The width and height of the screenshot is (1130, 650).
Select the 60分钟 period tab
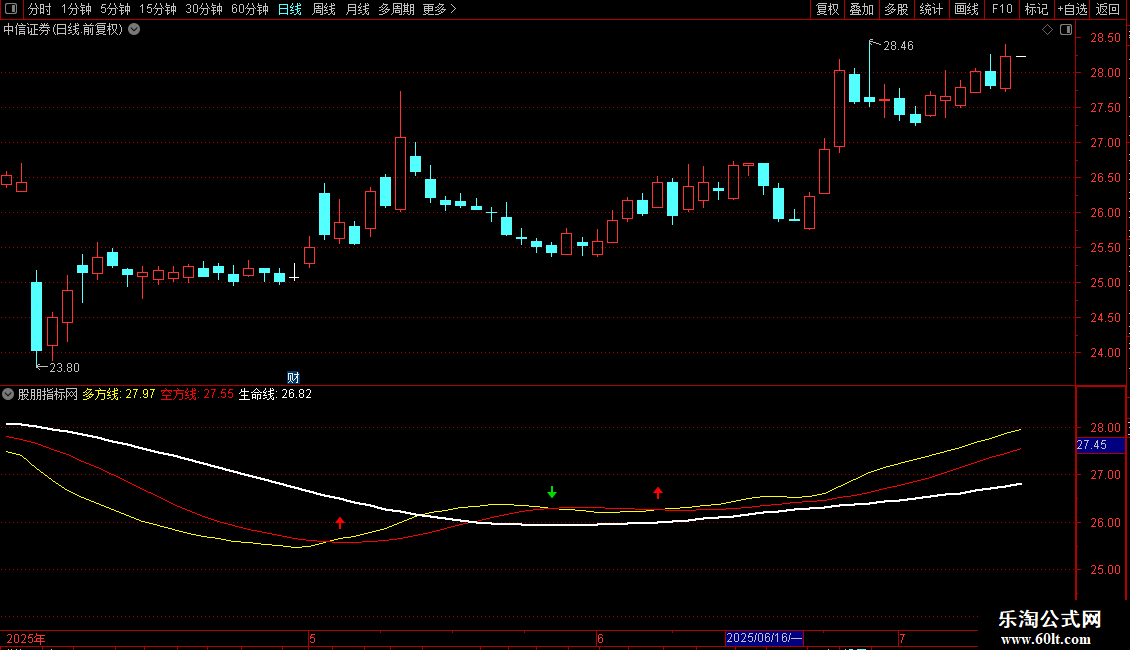point(249,9)
